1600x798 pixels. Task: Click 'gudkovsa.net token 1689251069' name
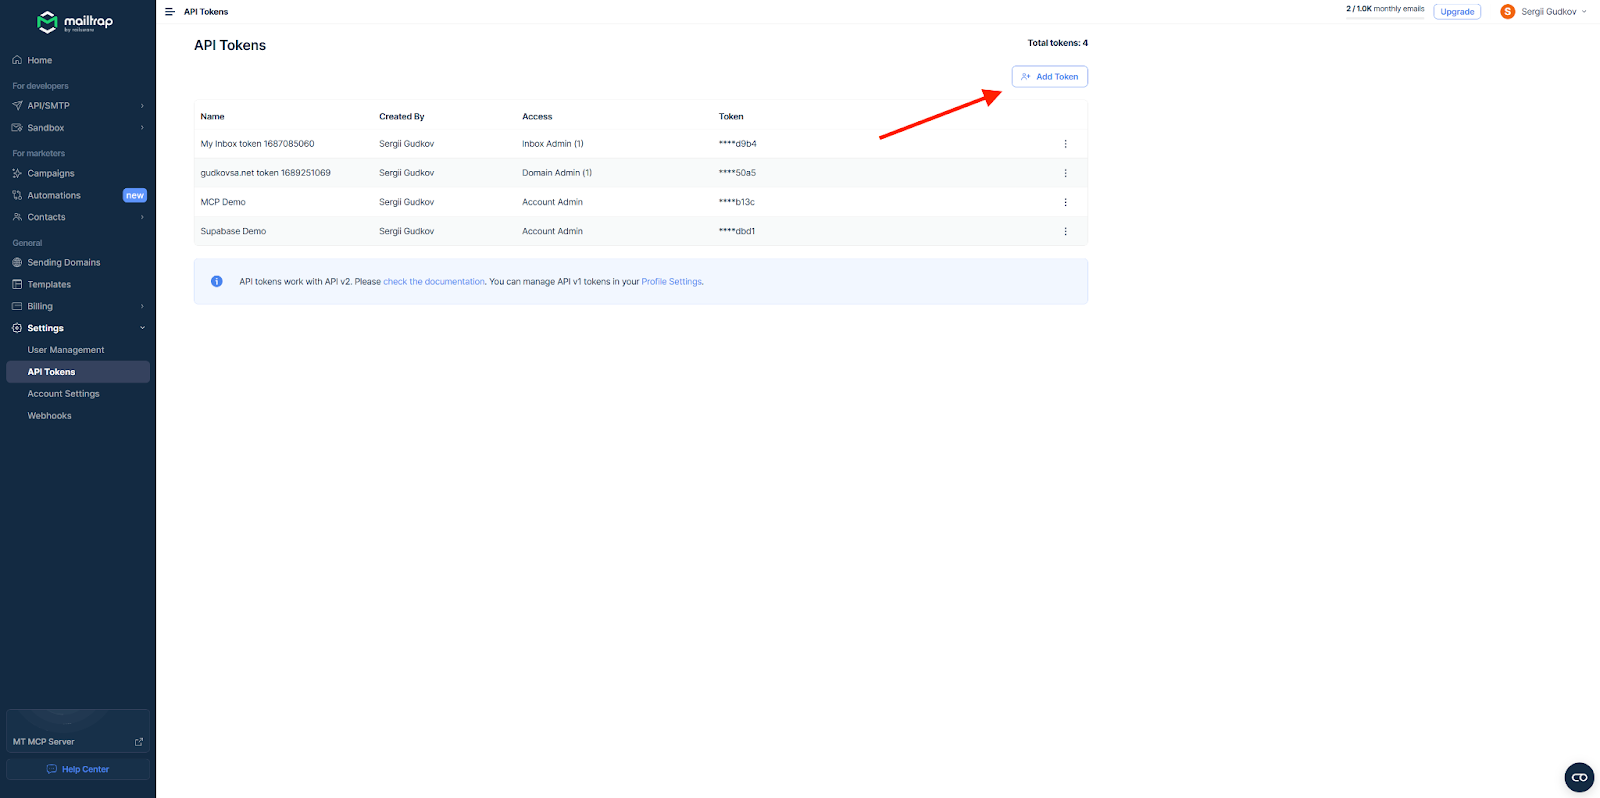(x=265, y=173)
